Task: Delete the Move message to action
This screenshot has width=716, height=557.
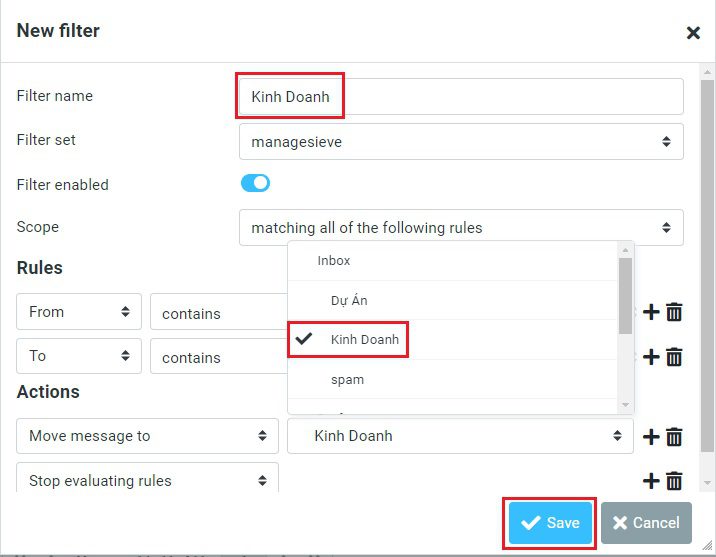Action: click(x=674, y=437)
